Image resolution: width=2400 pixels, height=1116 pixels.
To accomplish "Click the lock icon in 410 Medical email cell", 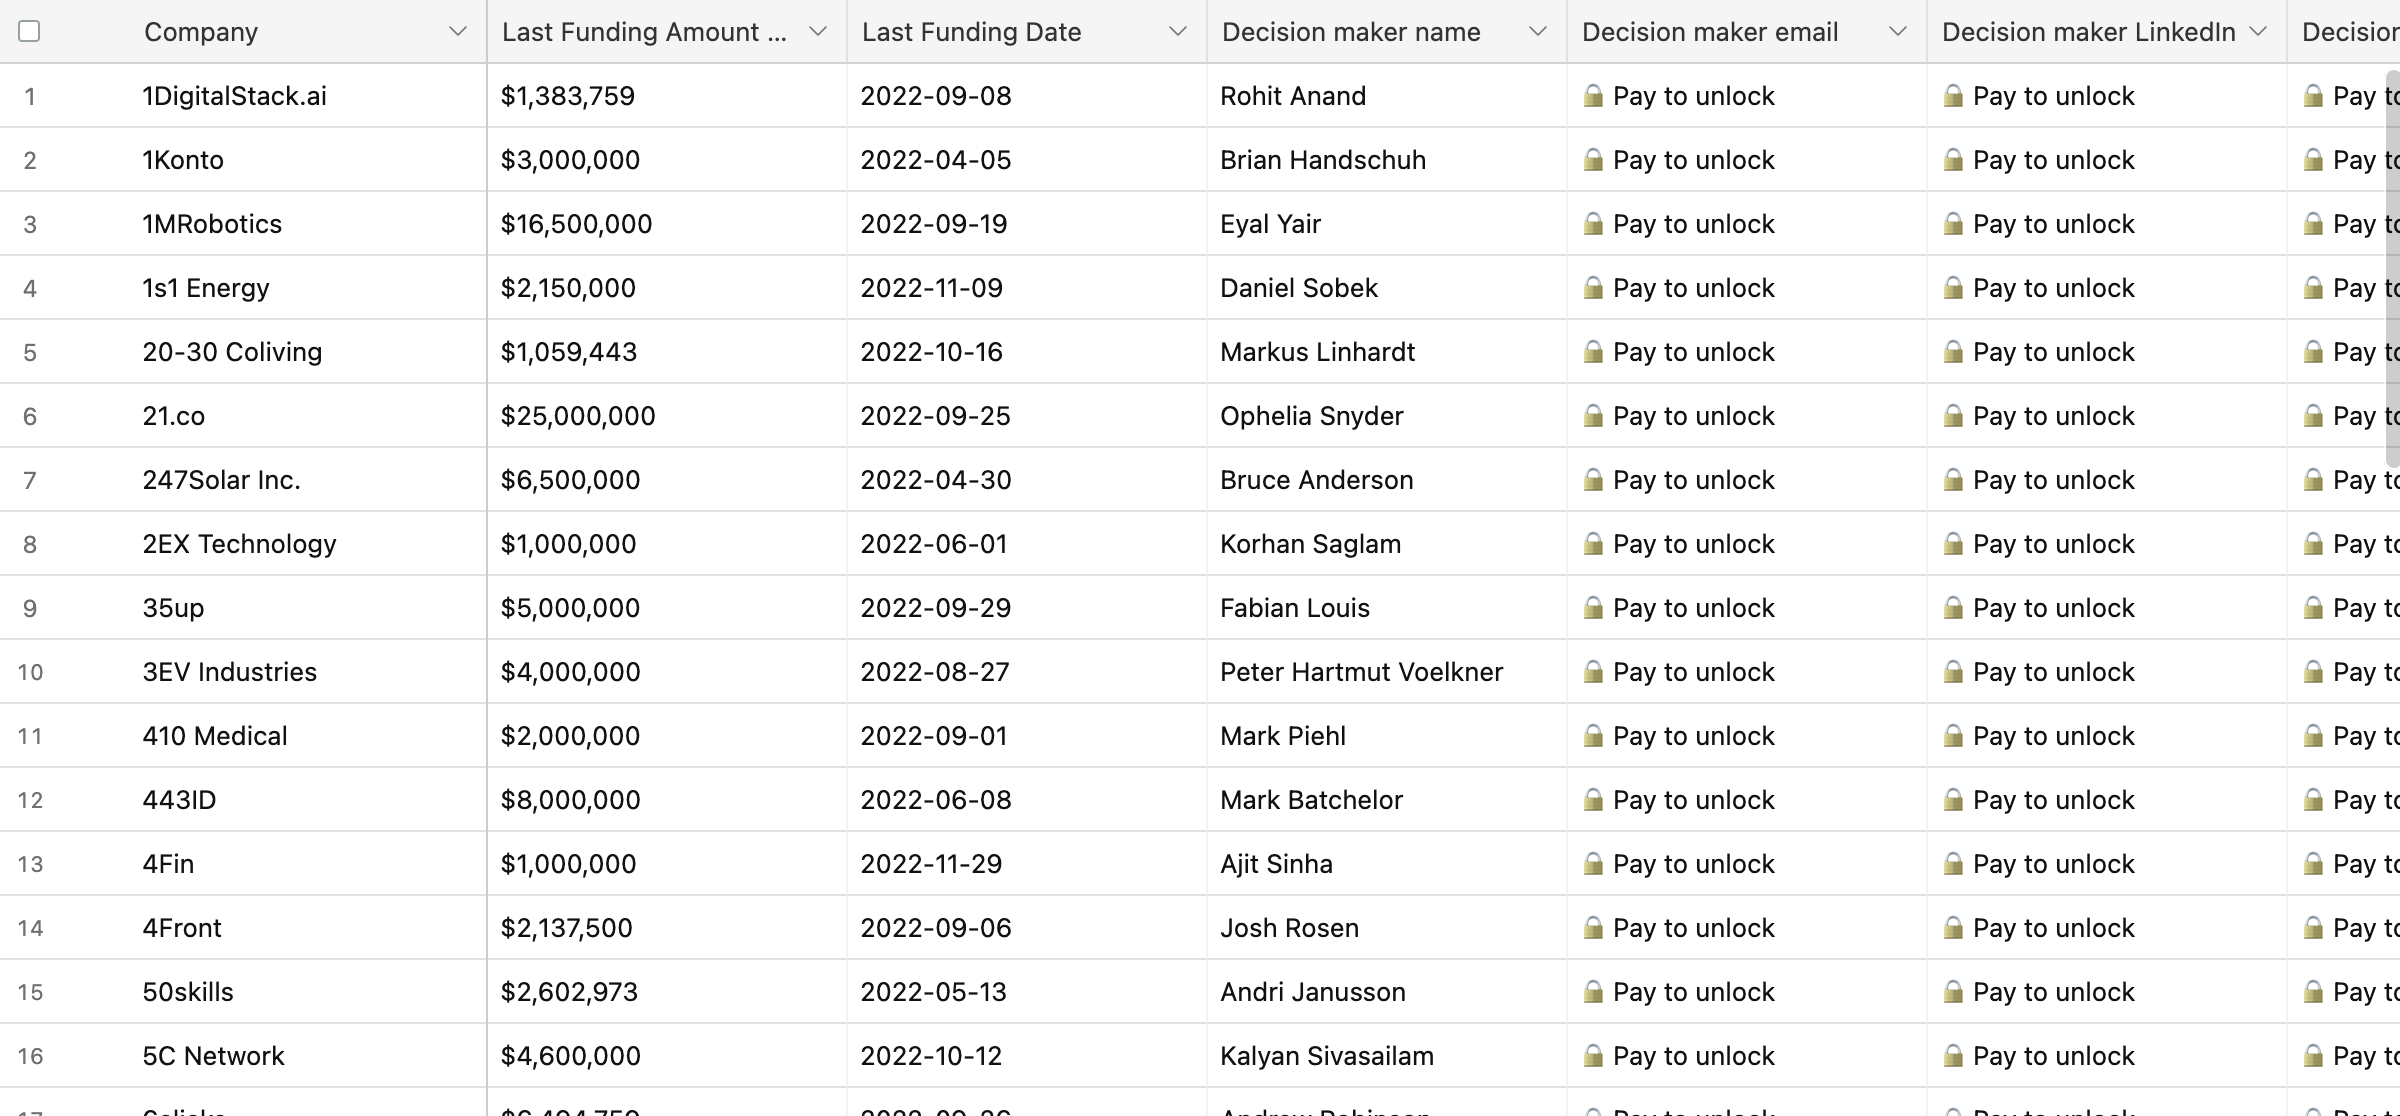I will tap(1593, 736).
